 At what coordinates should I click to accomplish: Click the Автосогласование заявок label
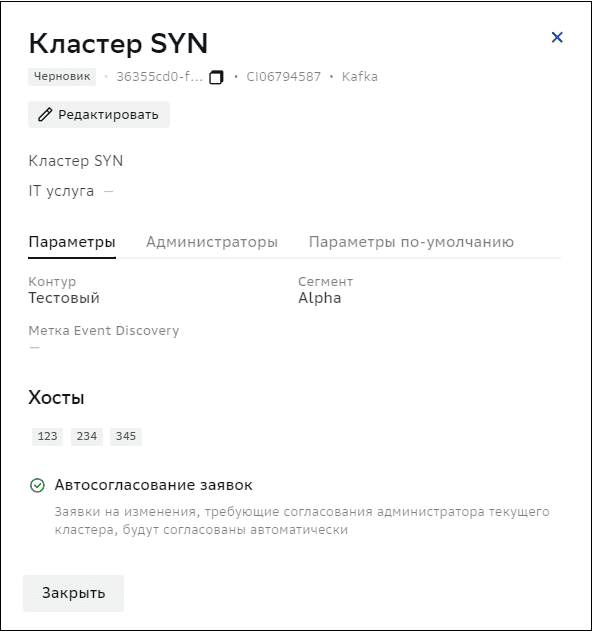pos(154,485)
